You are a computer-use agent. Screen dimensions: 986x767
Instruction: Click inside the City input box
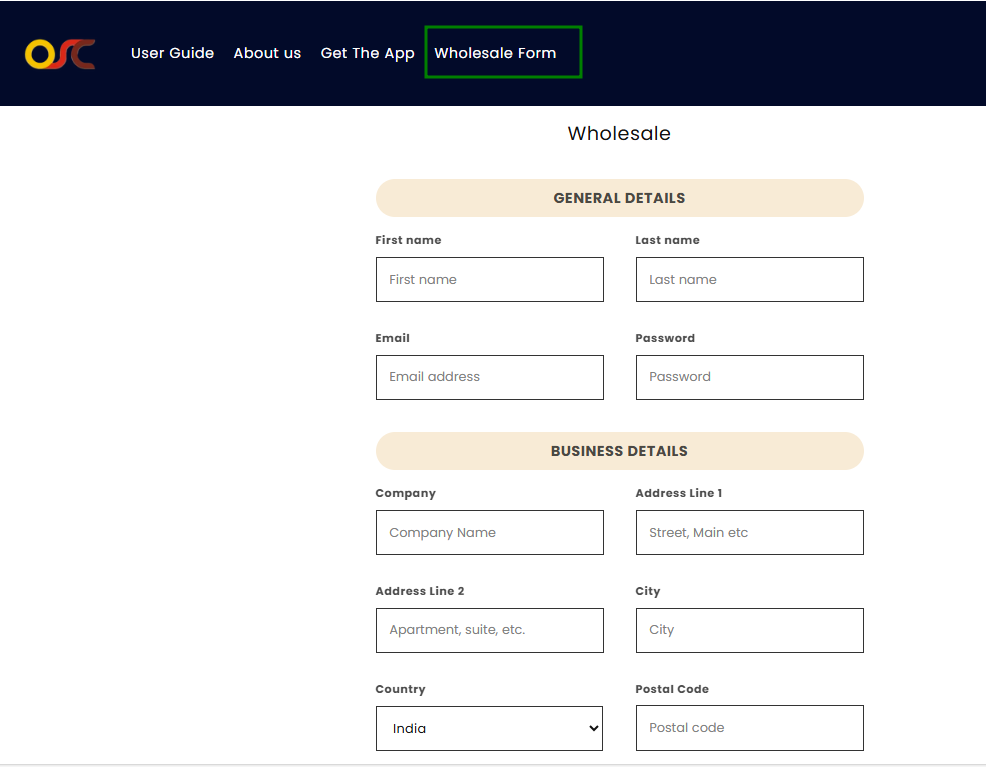point(749,630)
